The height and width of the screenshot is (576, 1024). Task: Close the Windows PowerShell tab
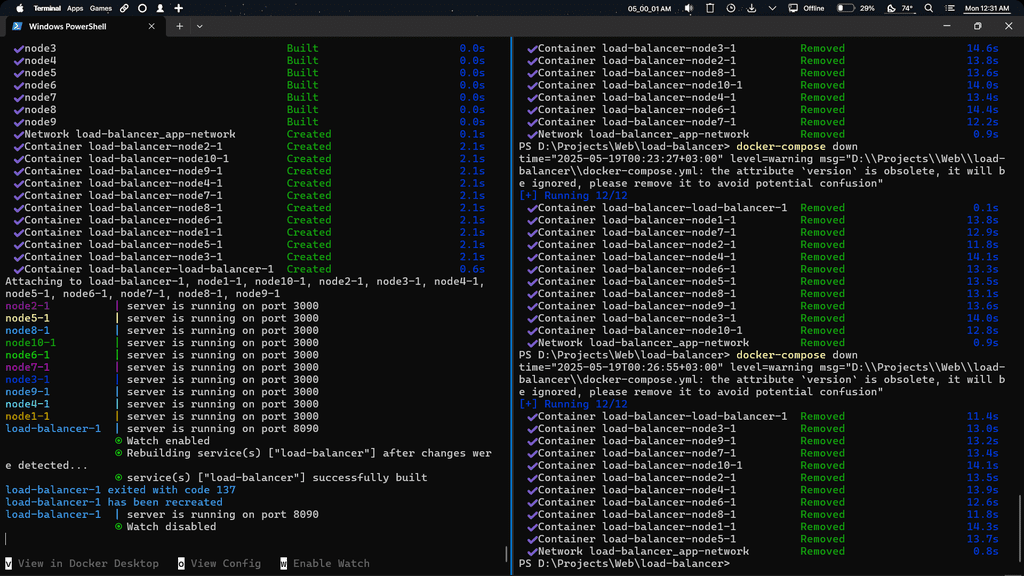152,26
